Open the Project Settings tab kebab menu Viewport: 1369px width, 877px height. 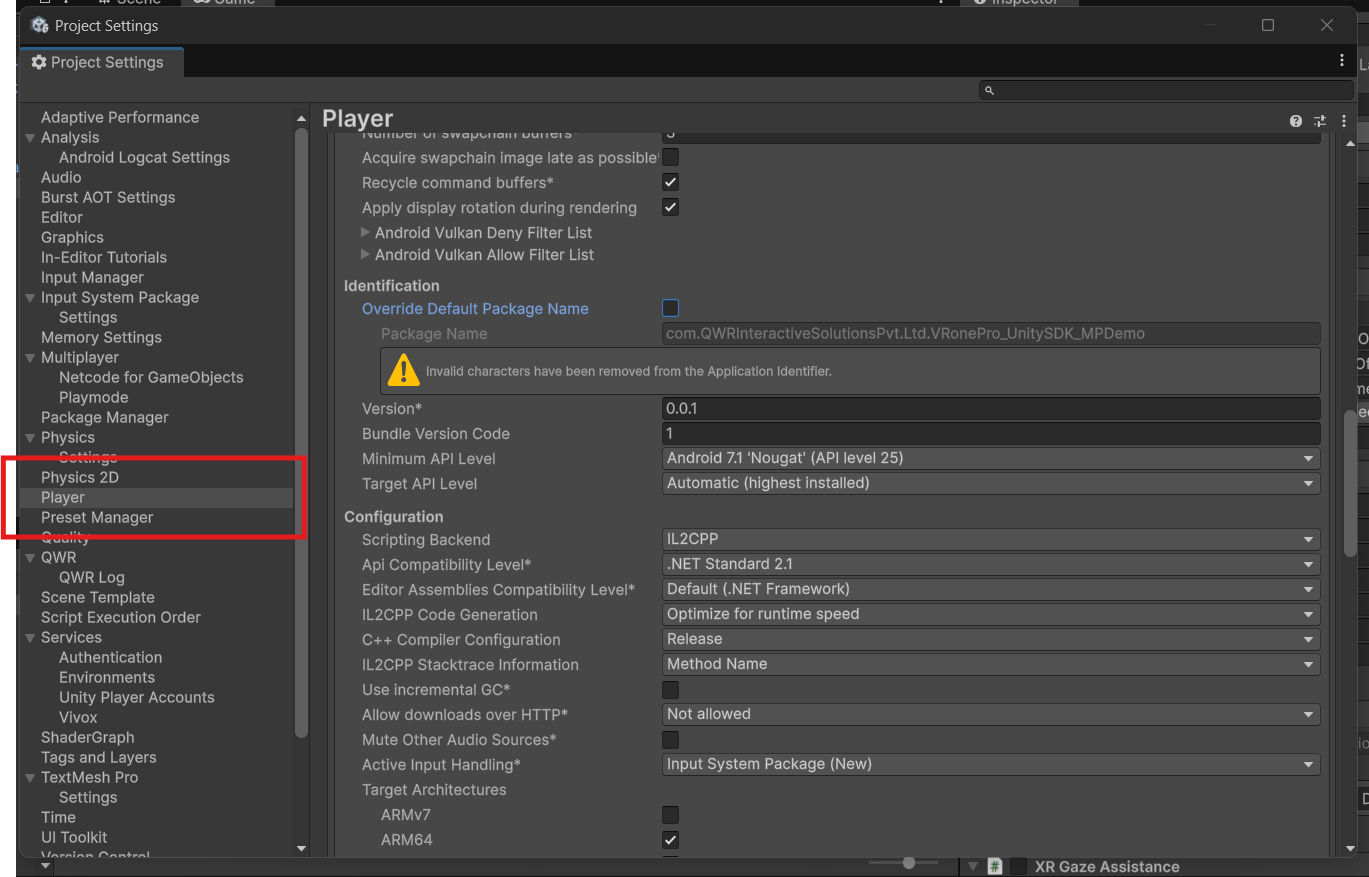pos(1342,61)
